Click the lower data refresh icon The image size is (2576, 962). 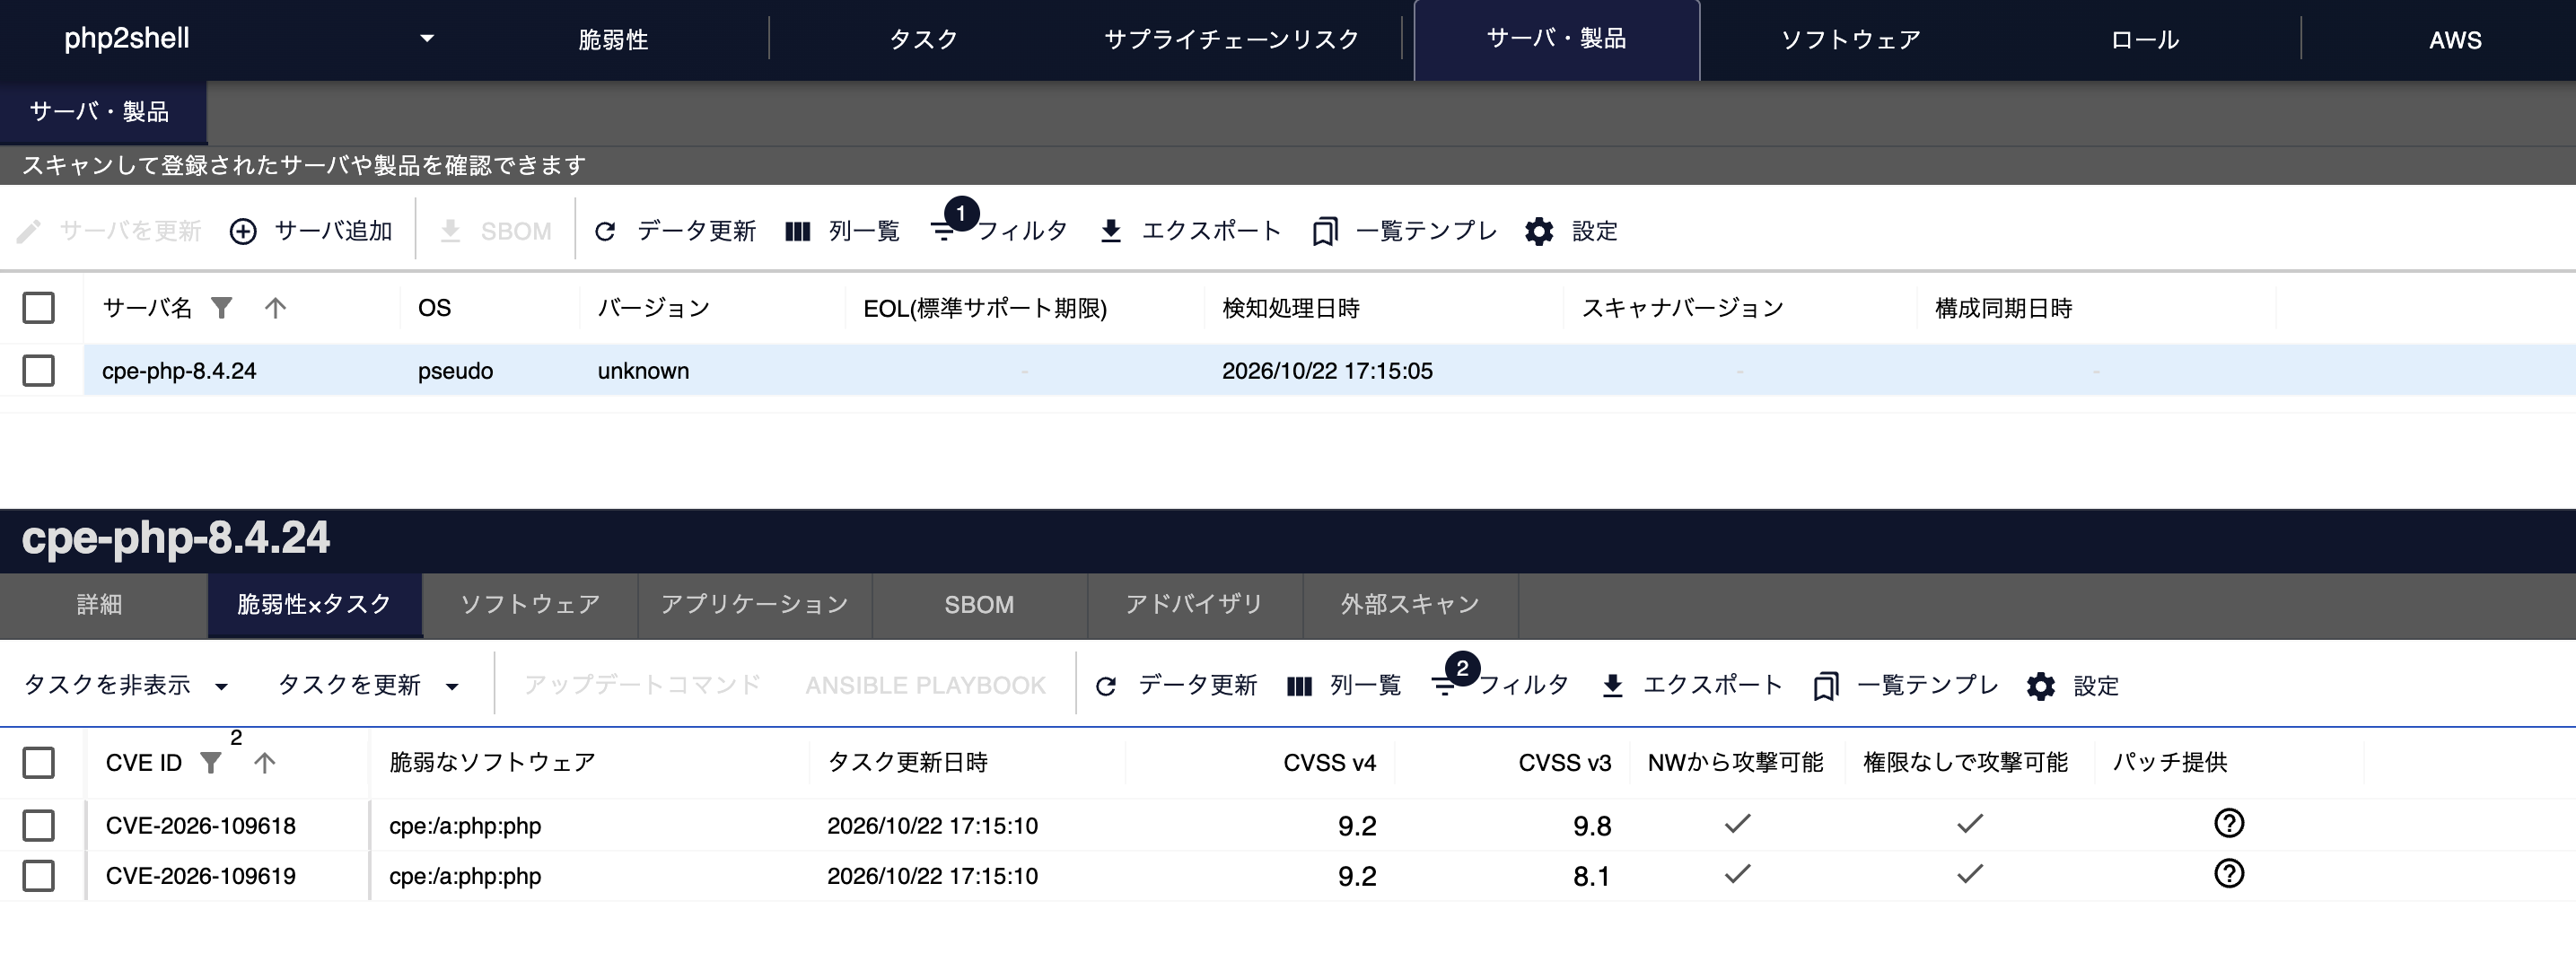[x=1105, y=686]
